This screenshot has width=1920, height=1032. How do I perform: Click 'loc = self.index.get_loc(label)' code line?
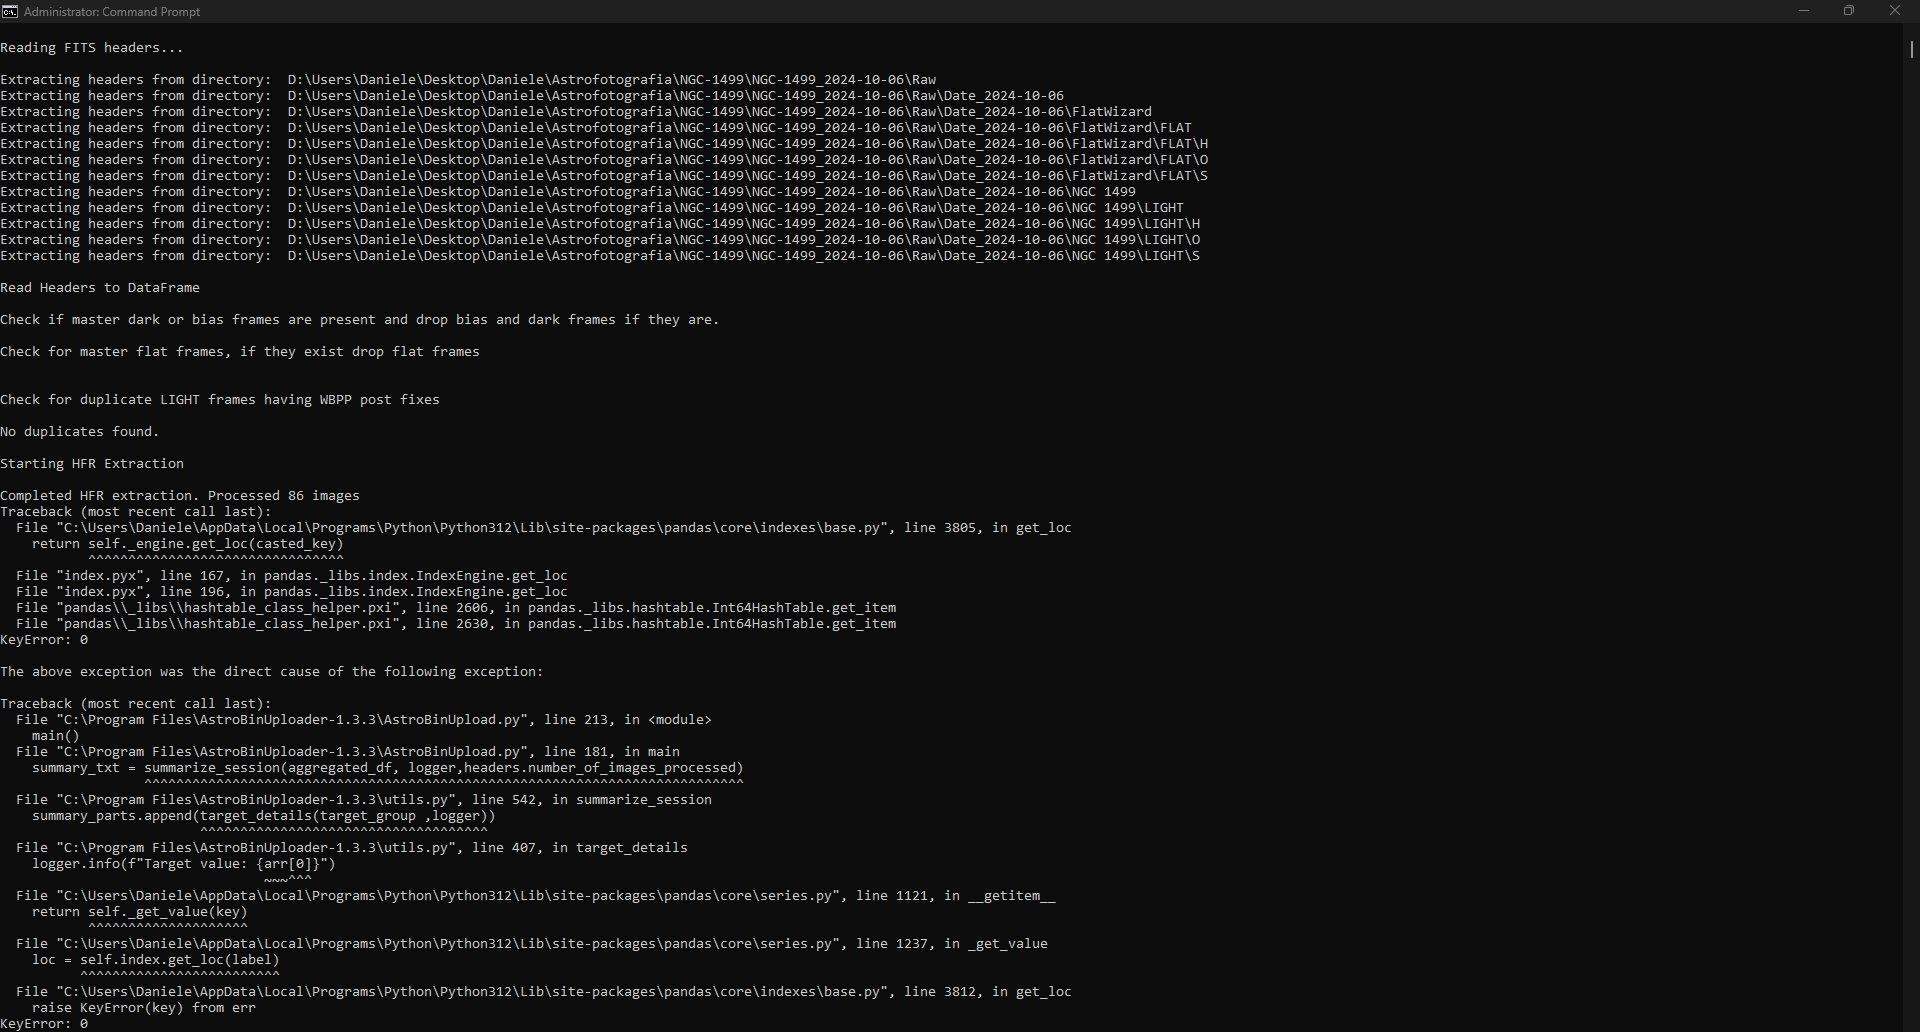(x=156, y=960)
